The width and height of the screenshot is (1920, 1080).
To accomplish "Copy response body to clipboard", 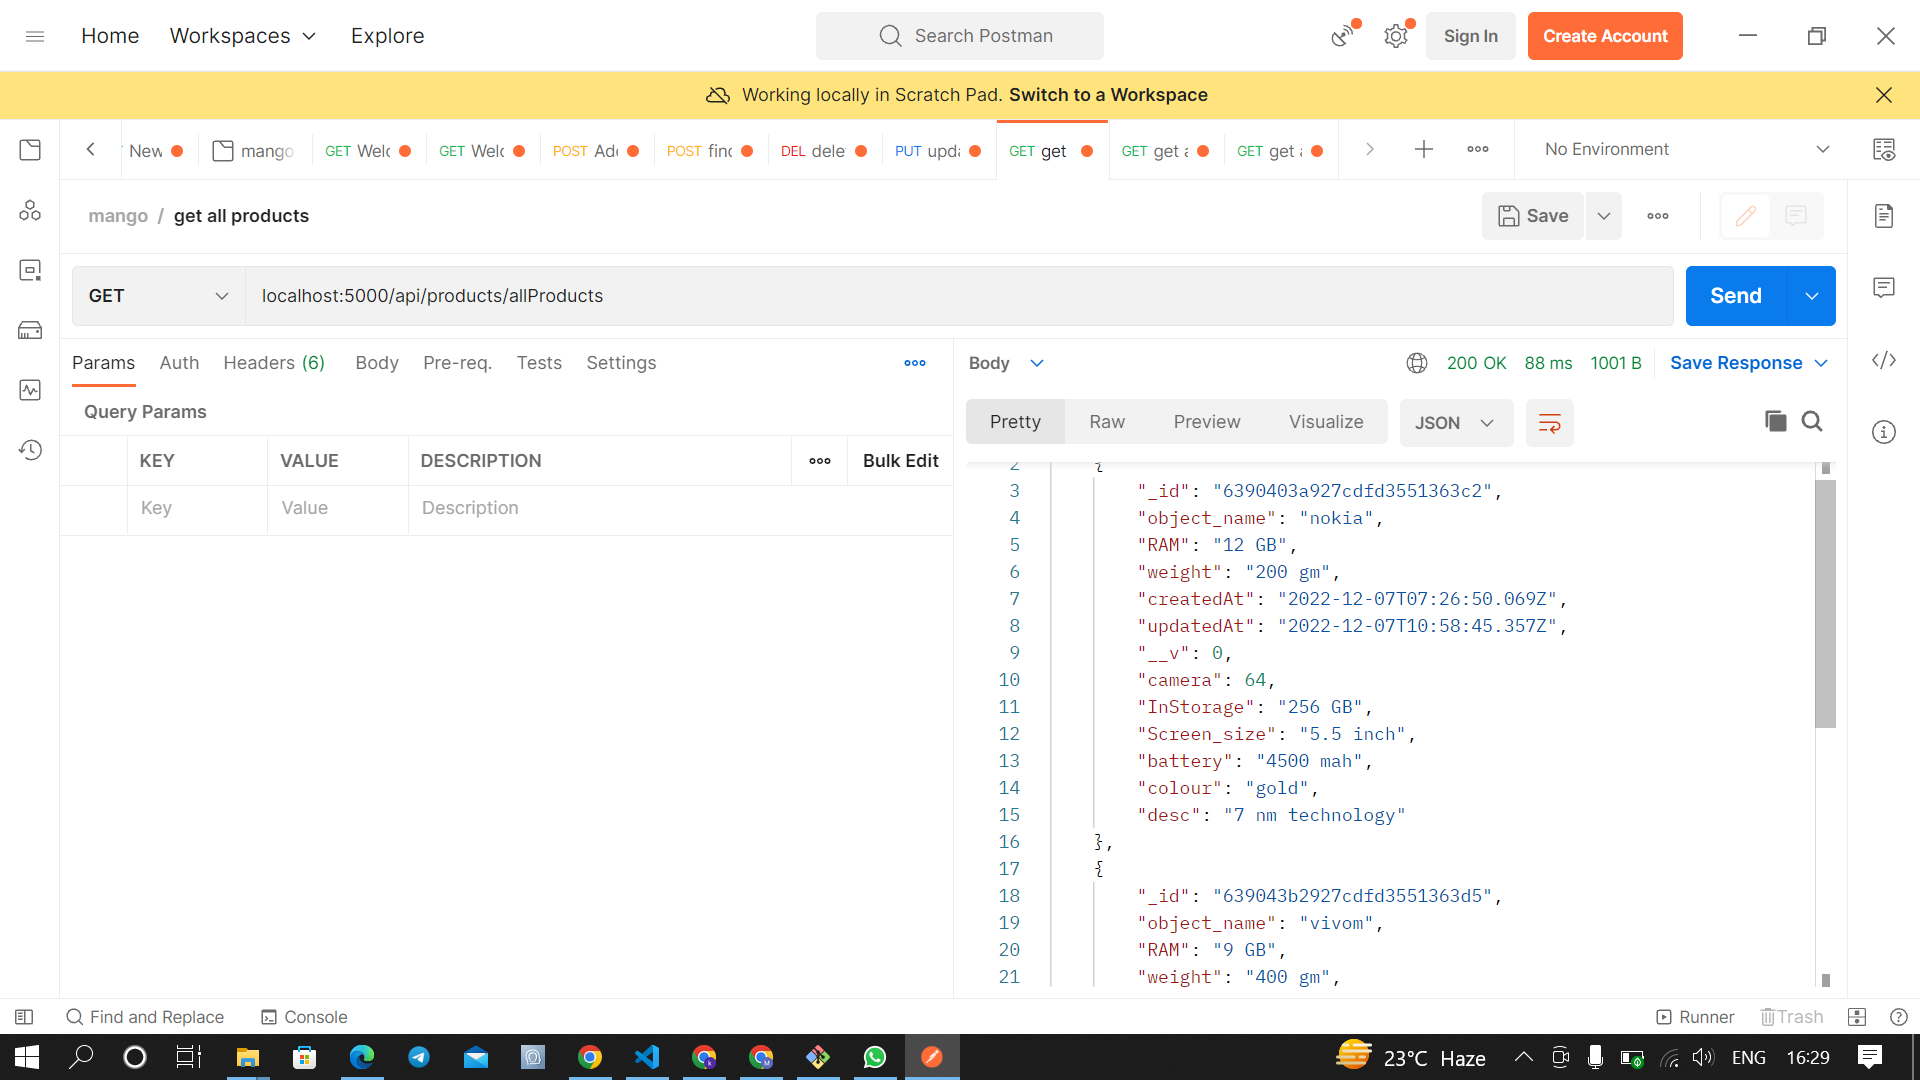I will tap(1776, 422).
